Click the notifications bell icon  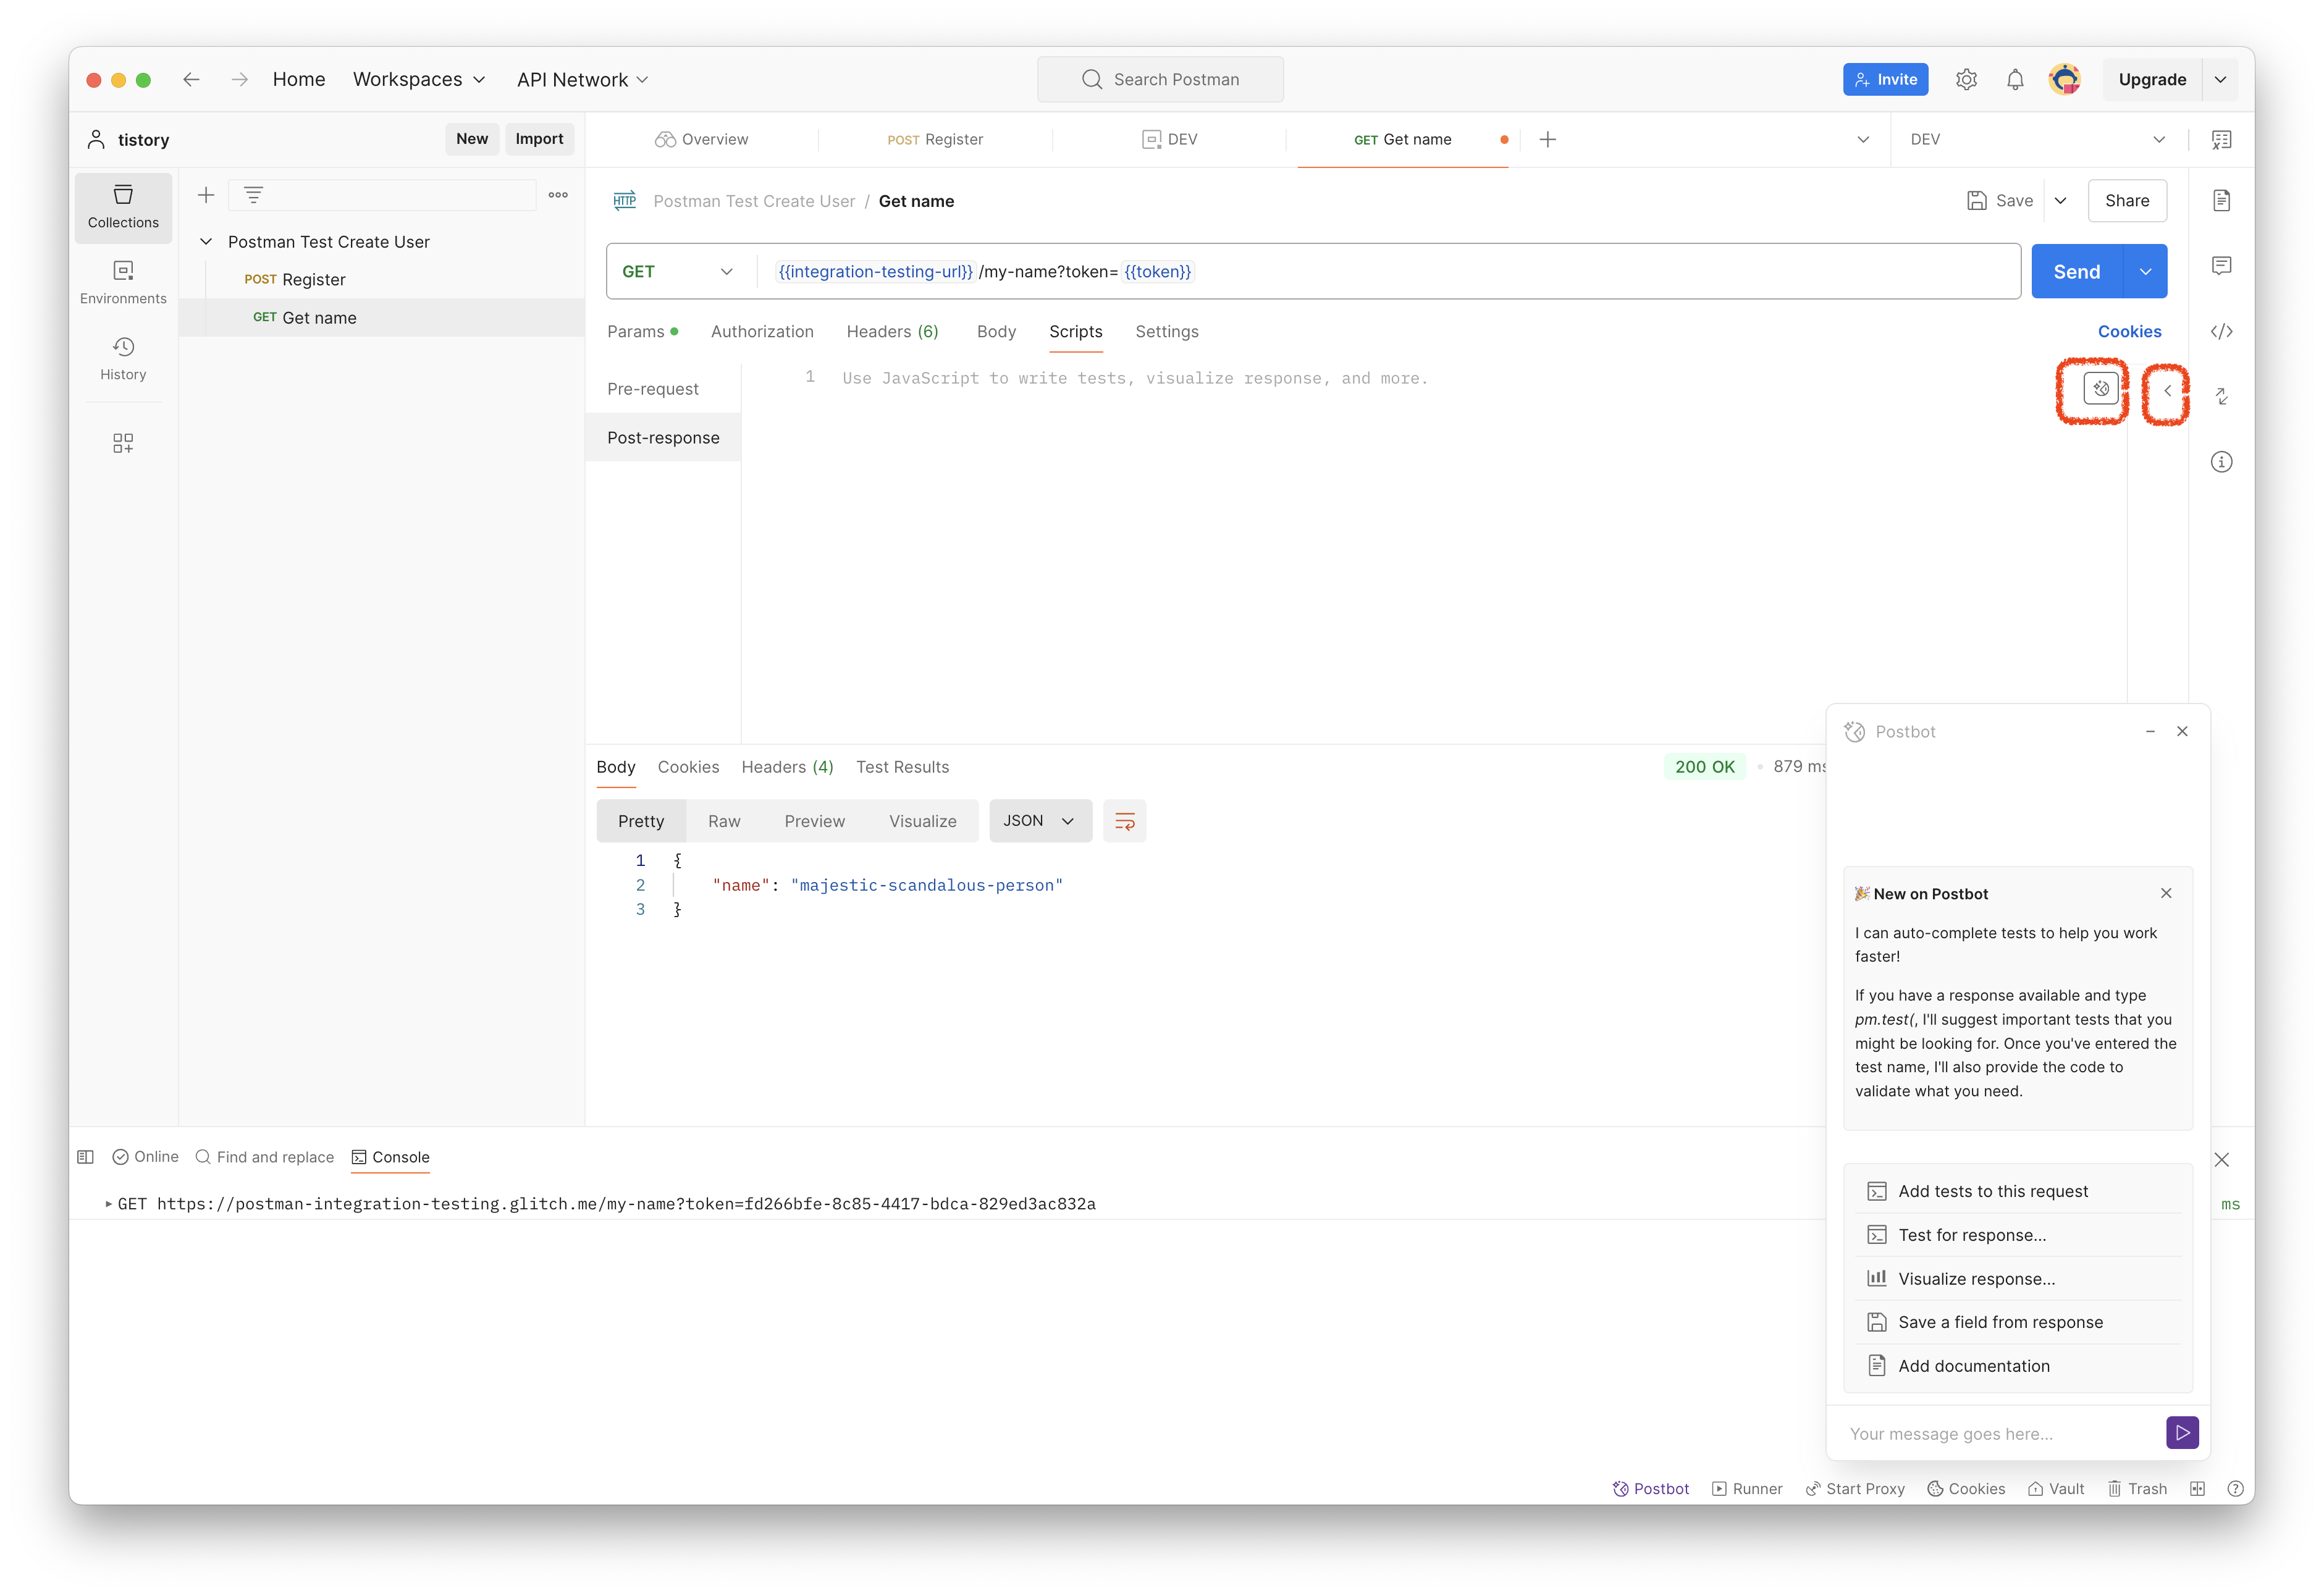pos(2015,80)
